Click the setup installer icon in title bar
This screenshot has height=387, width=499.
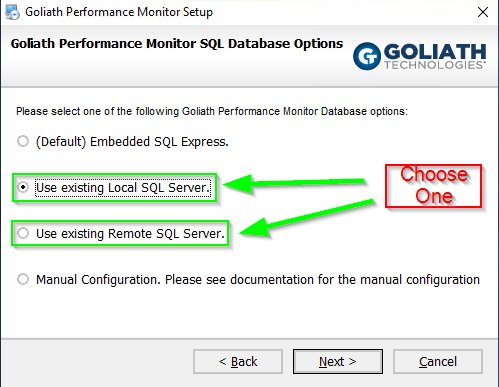13,12
